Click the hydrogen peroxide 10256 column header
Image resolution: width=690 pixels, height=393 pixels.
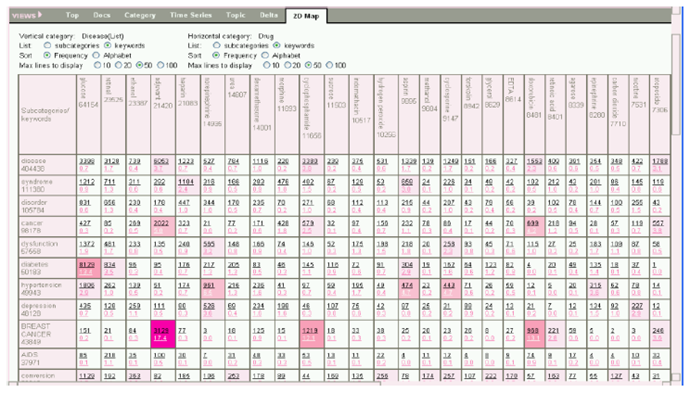point(386,114)
